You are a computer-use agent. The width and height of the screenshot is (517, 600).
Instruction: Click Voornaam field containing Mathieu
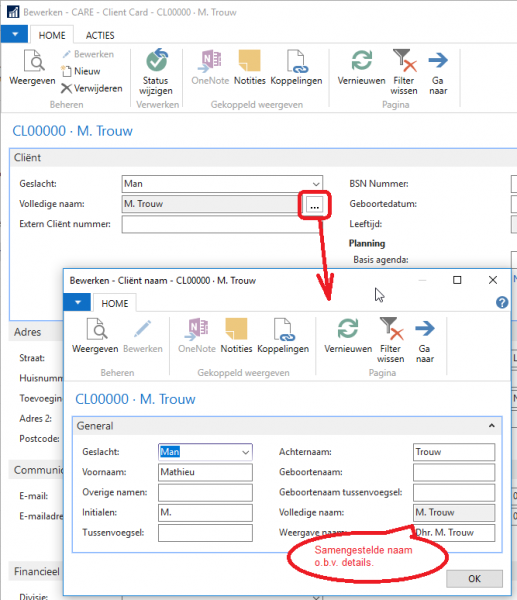[205, 472]
